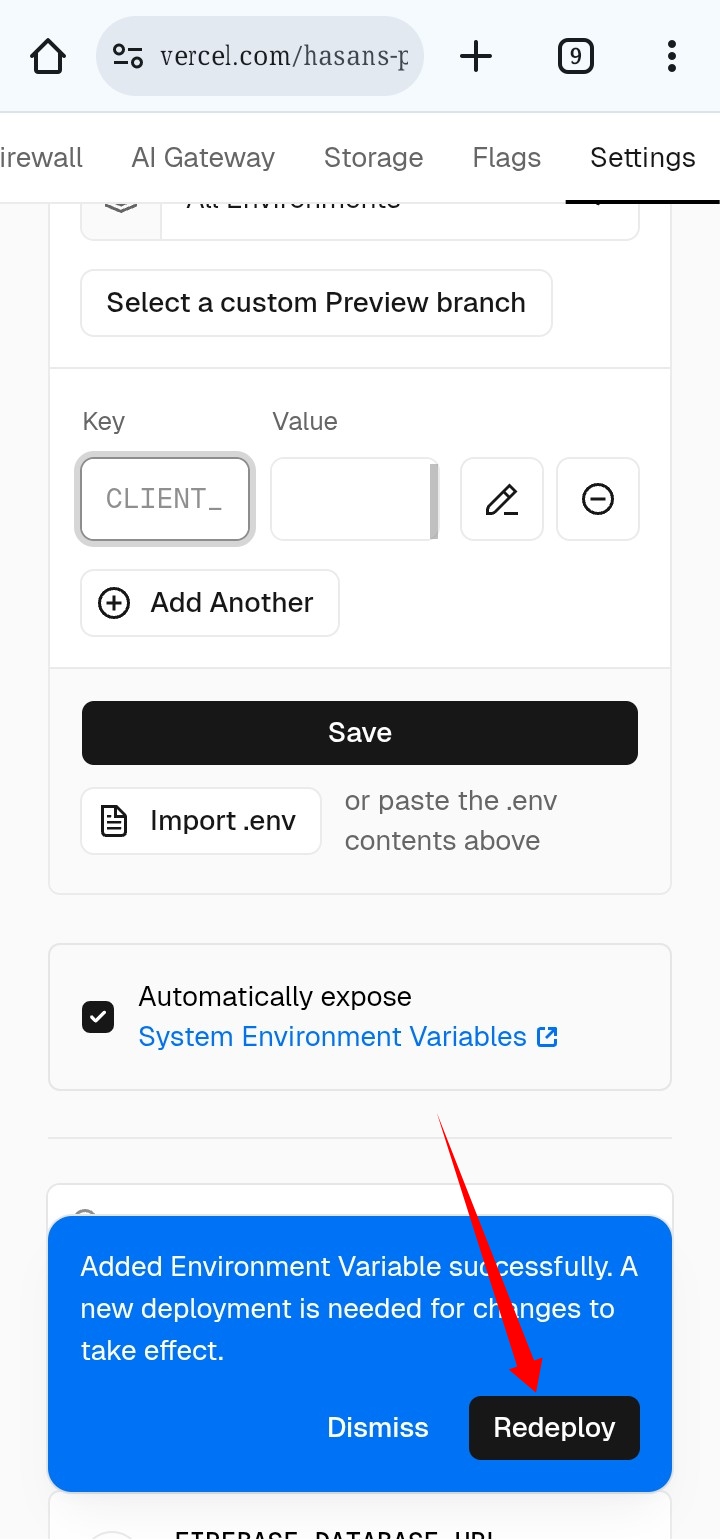720x1540 pixels.
Task: Open a new tab with plus icon
Action: click(476, 56)
